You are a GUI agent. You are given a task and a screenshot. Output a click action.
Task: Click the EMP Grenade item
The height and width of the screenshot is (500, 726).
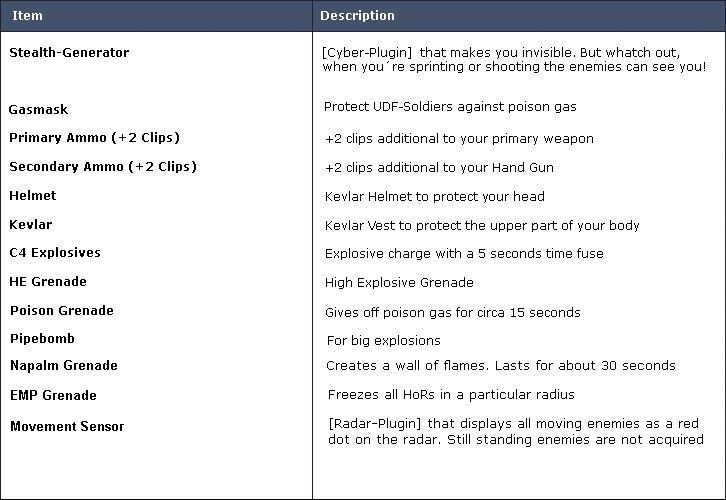54,395
